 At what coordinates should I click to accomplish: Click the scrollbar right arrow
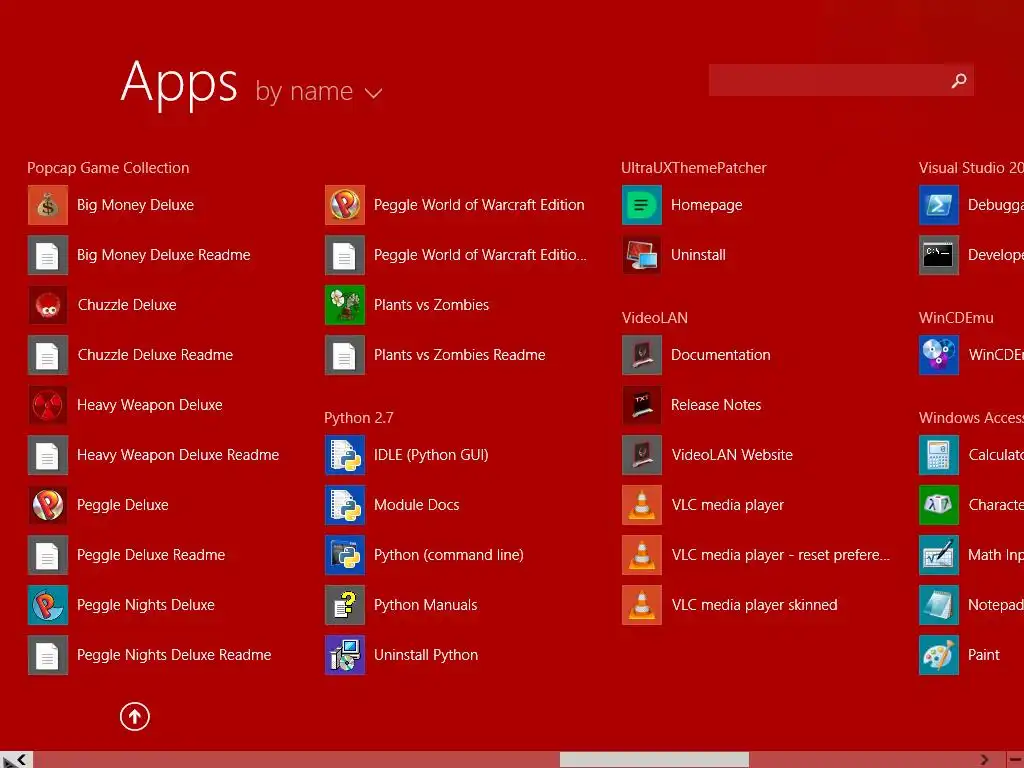(x=985, y=760)
